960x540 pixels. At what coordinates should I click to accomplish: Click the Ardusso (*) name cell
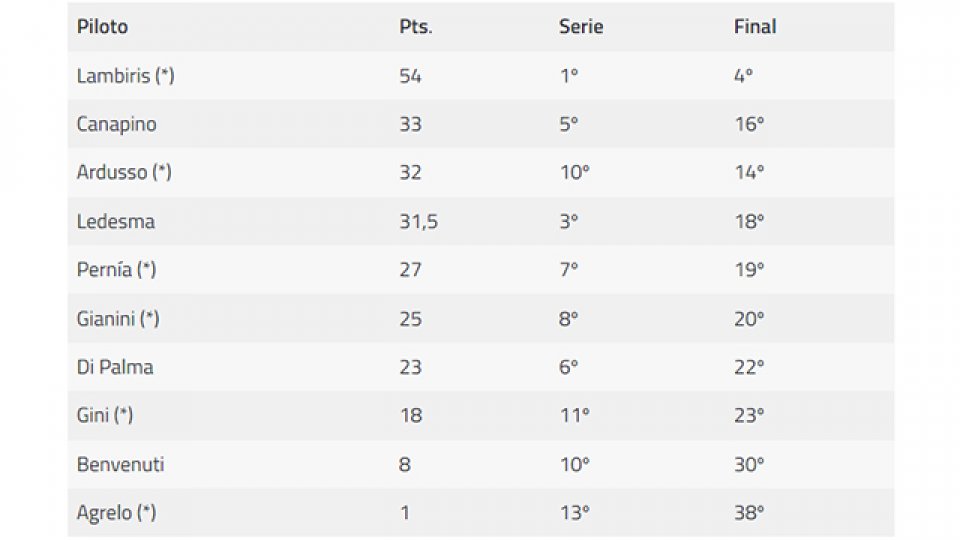tap(124, 172)
